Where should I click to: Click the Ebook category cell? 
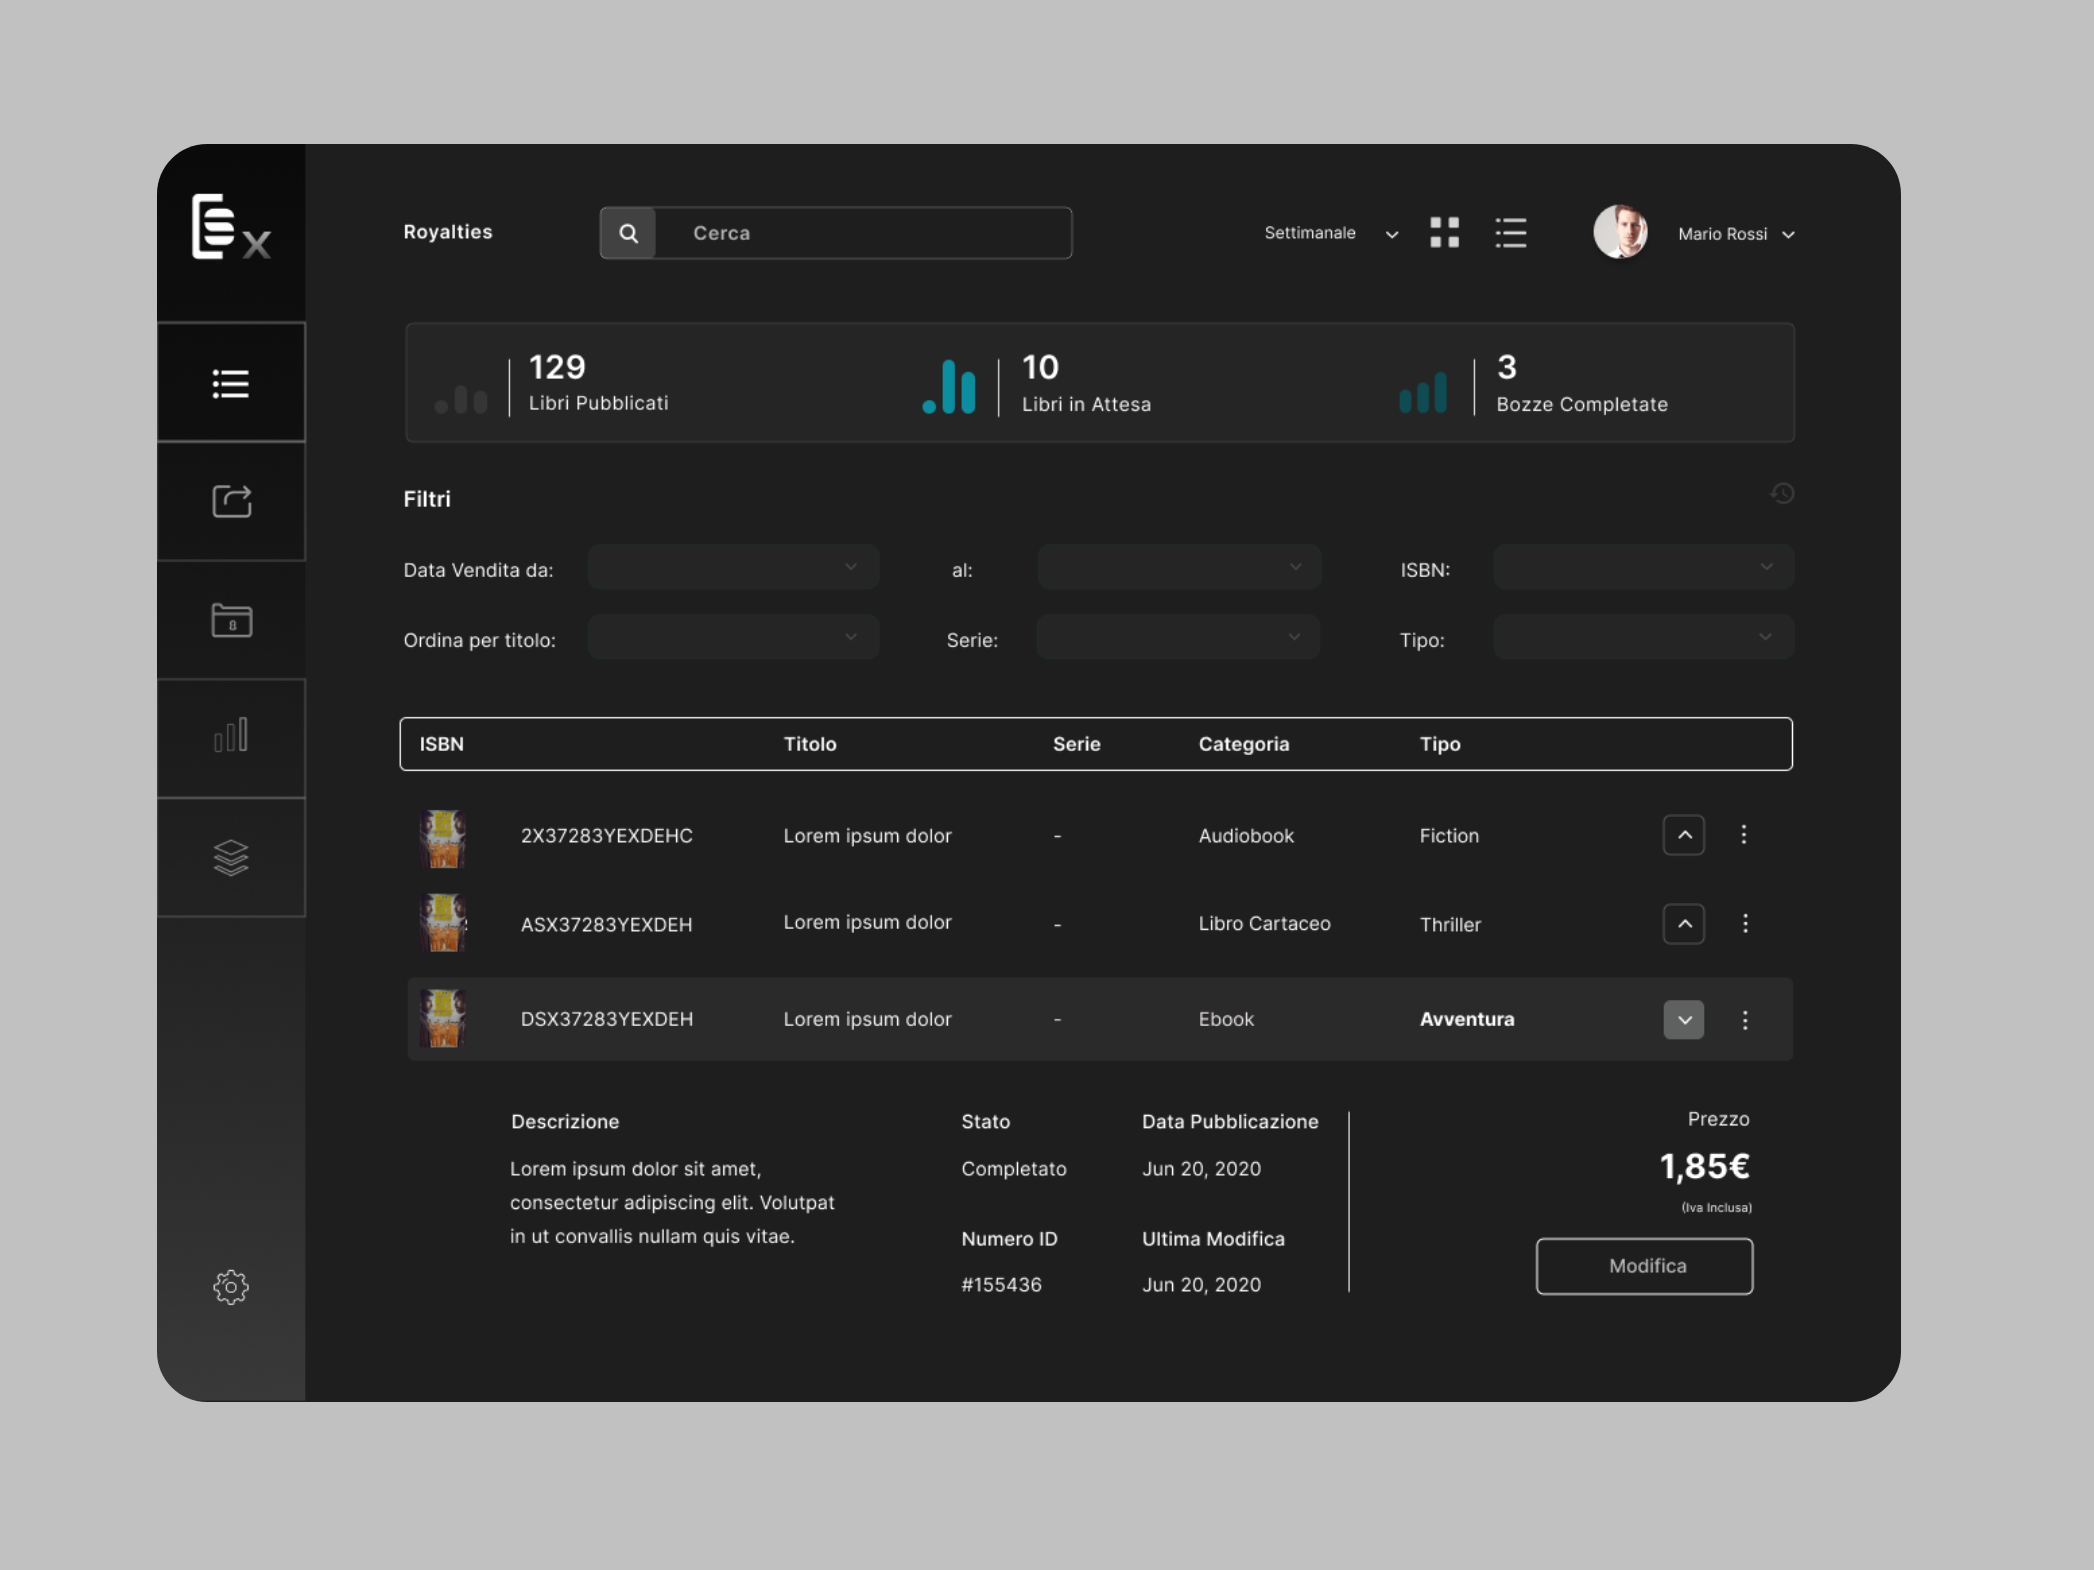[x=1226, y=1019]
